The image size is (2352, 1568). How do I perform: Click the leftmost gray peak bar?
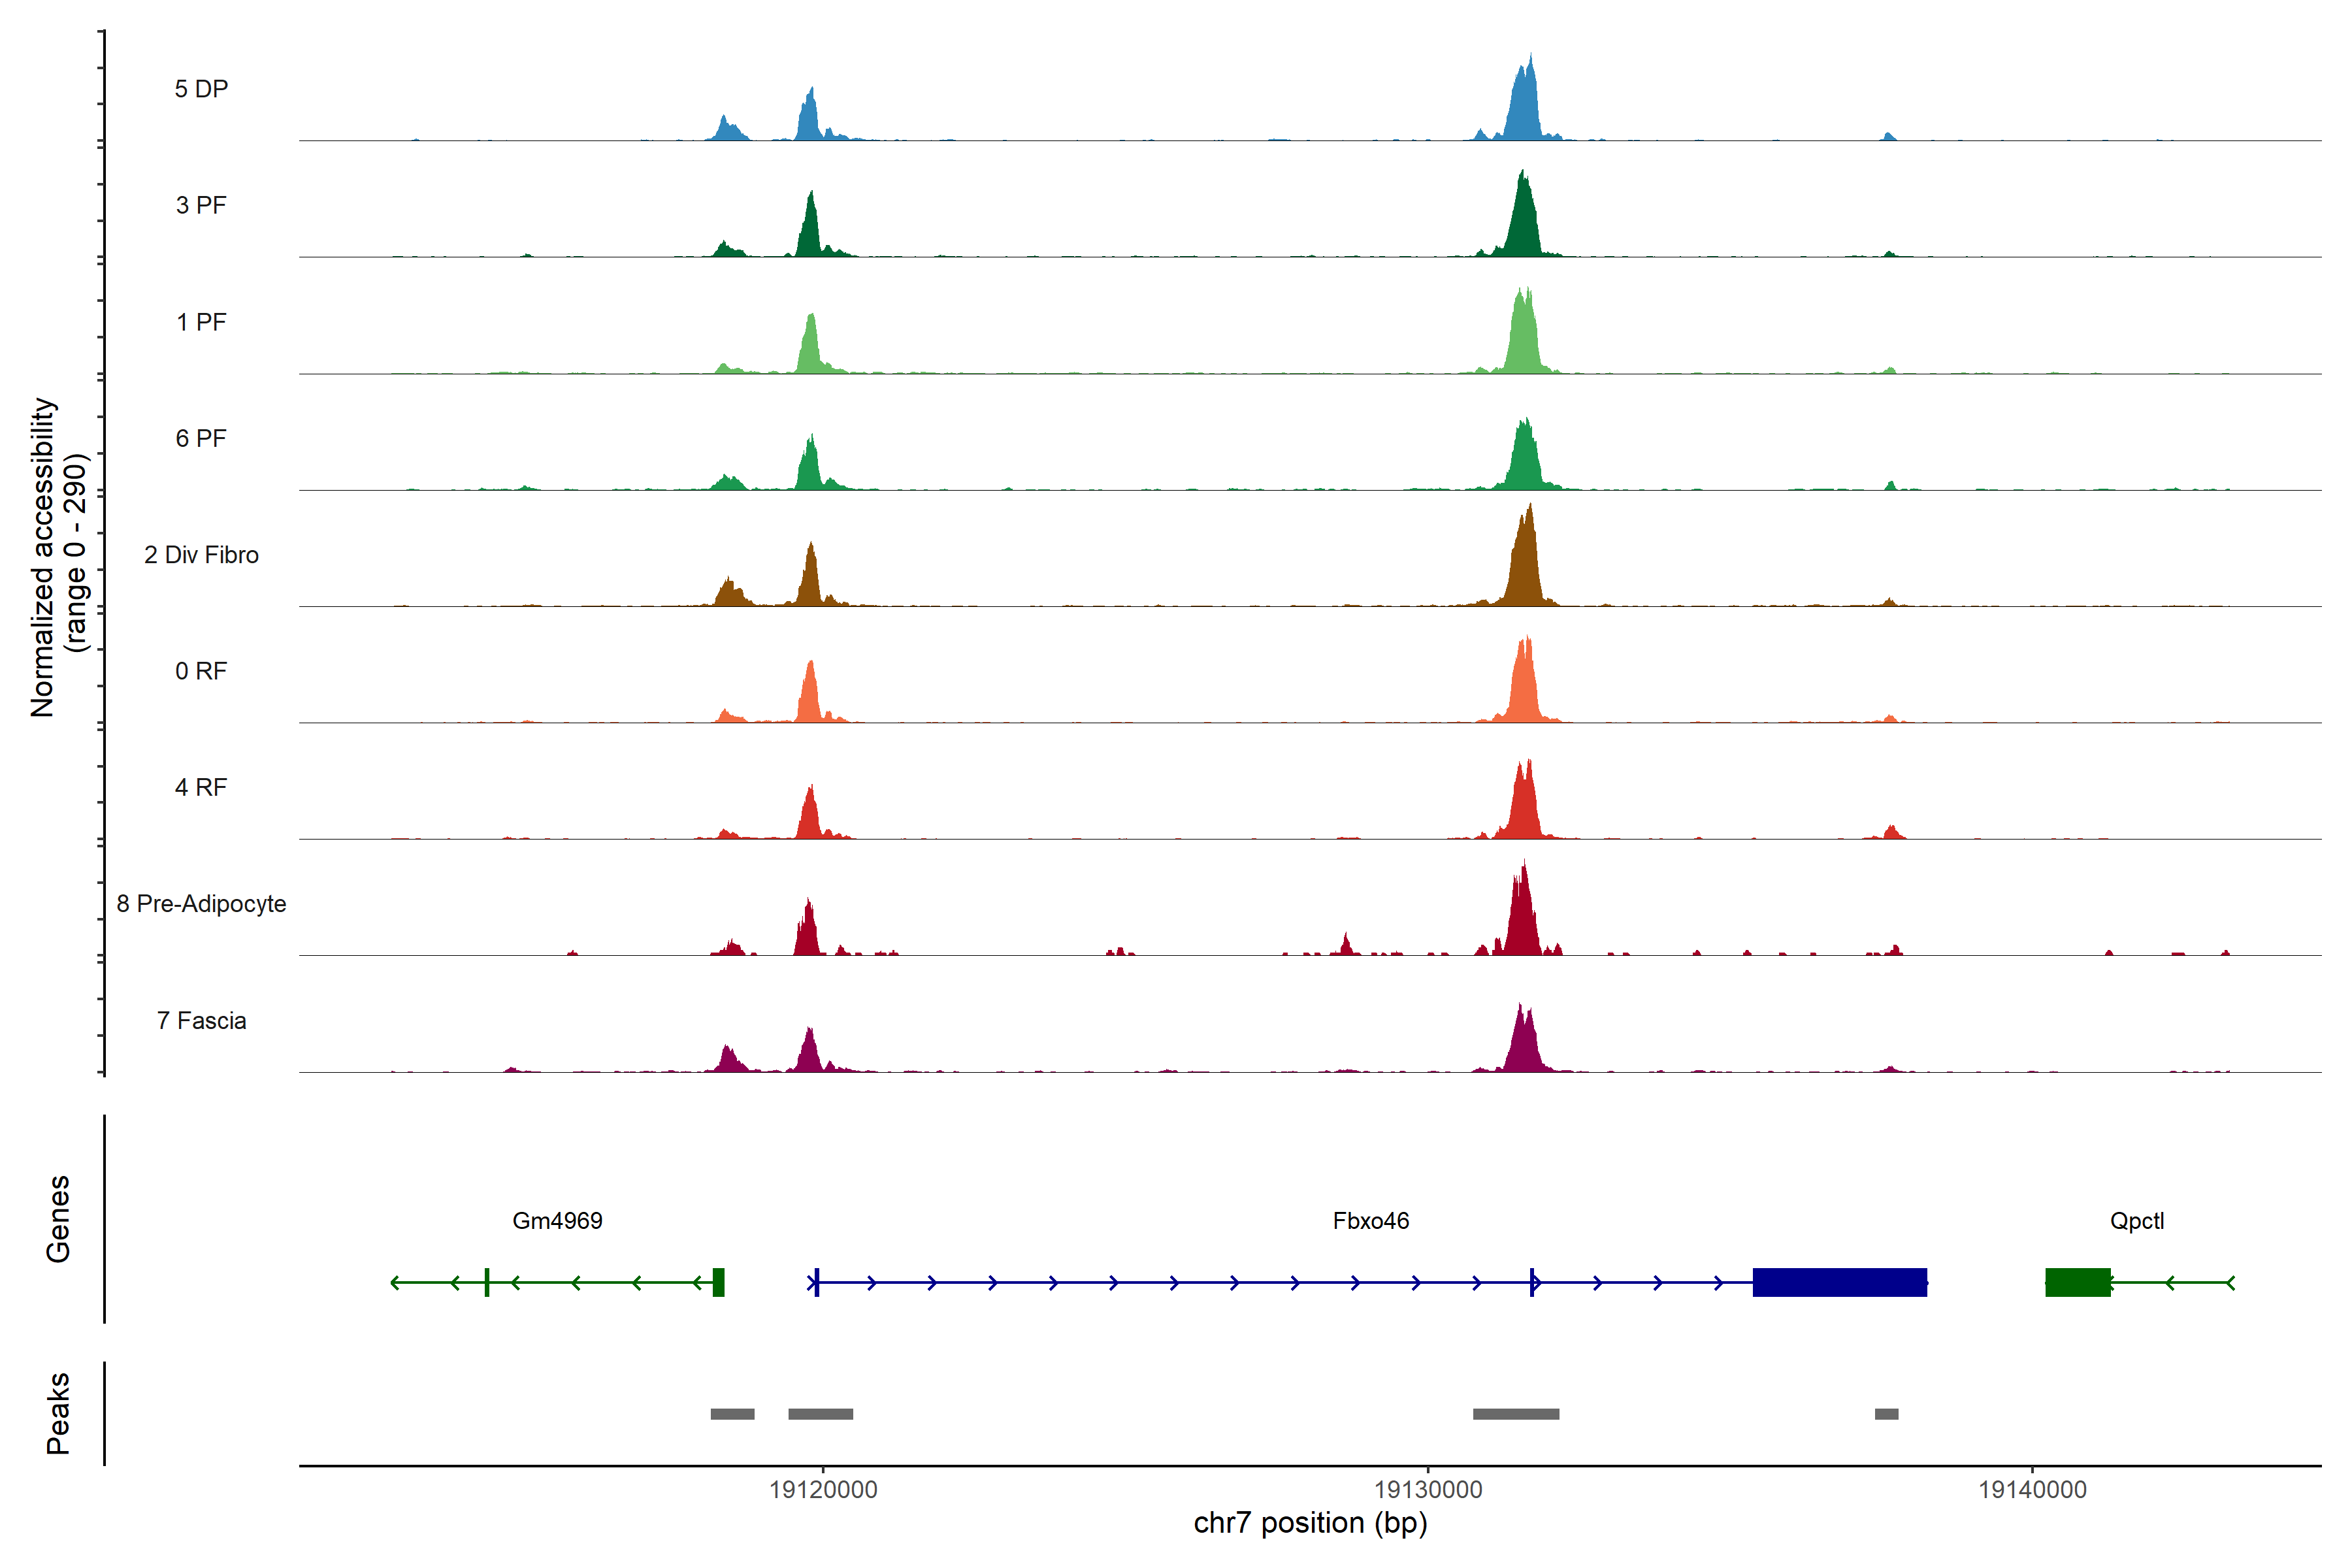[x=732, y=1414]
